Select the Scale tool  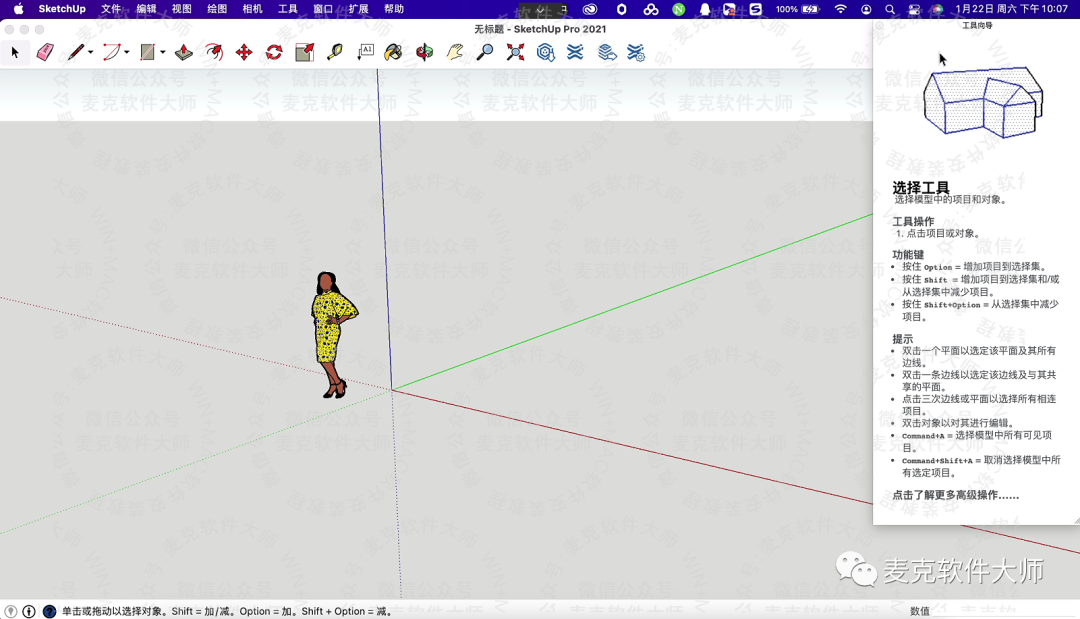304,52
